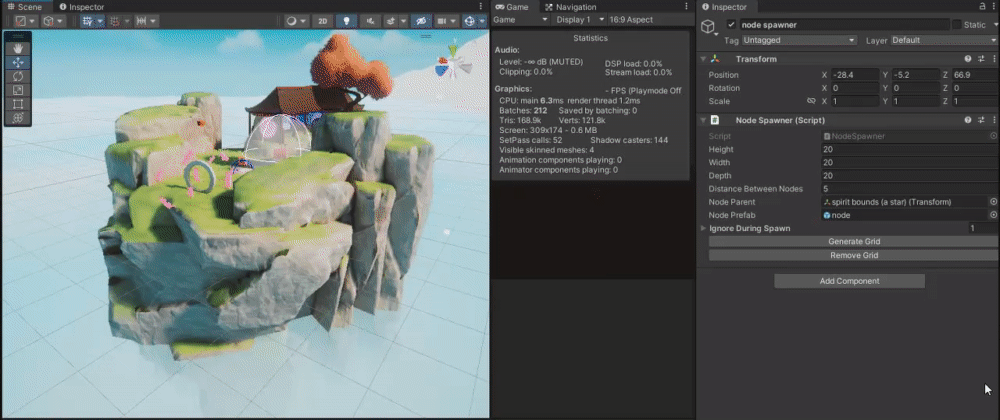
Task: Toggle grid snapping icon
Action: click(x=114, y=21)
